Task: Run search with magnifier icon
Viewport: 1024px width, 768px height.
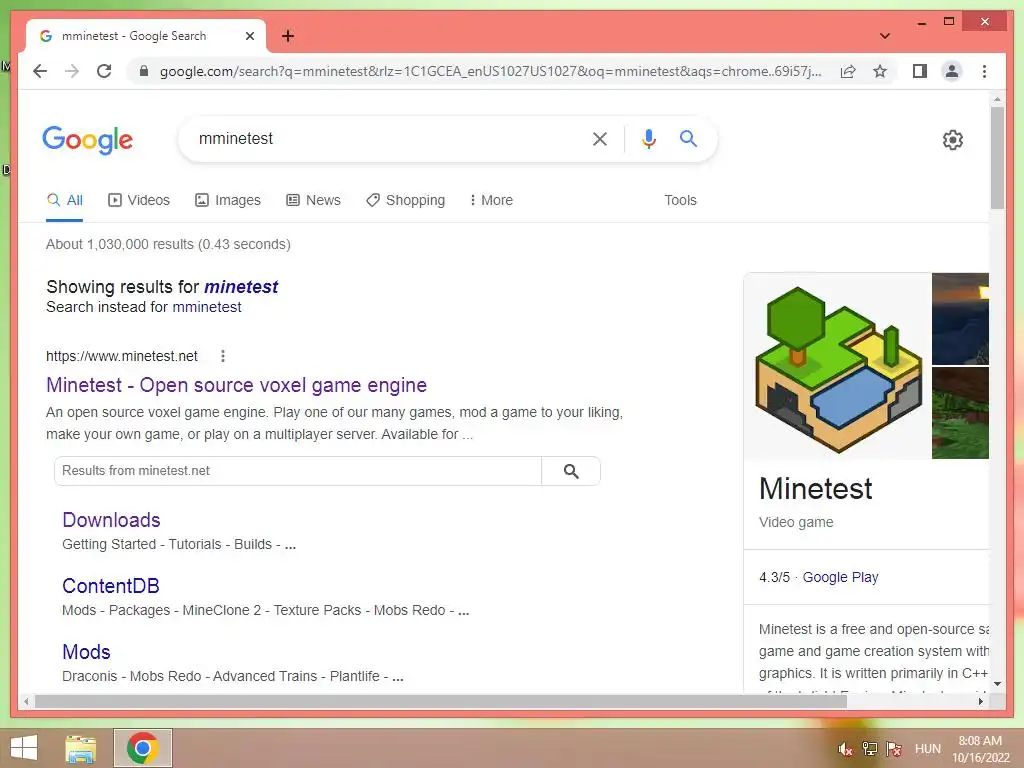Action: tap(688, 138)
